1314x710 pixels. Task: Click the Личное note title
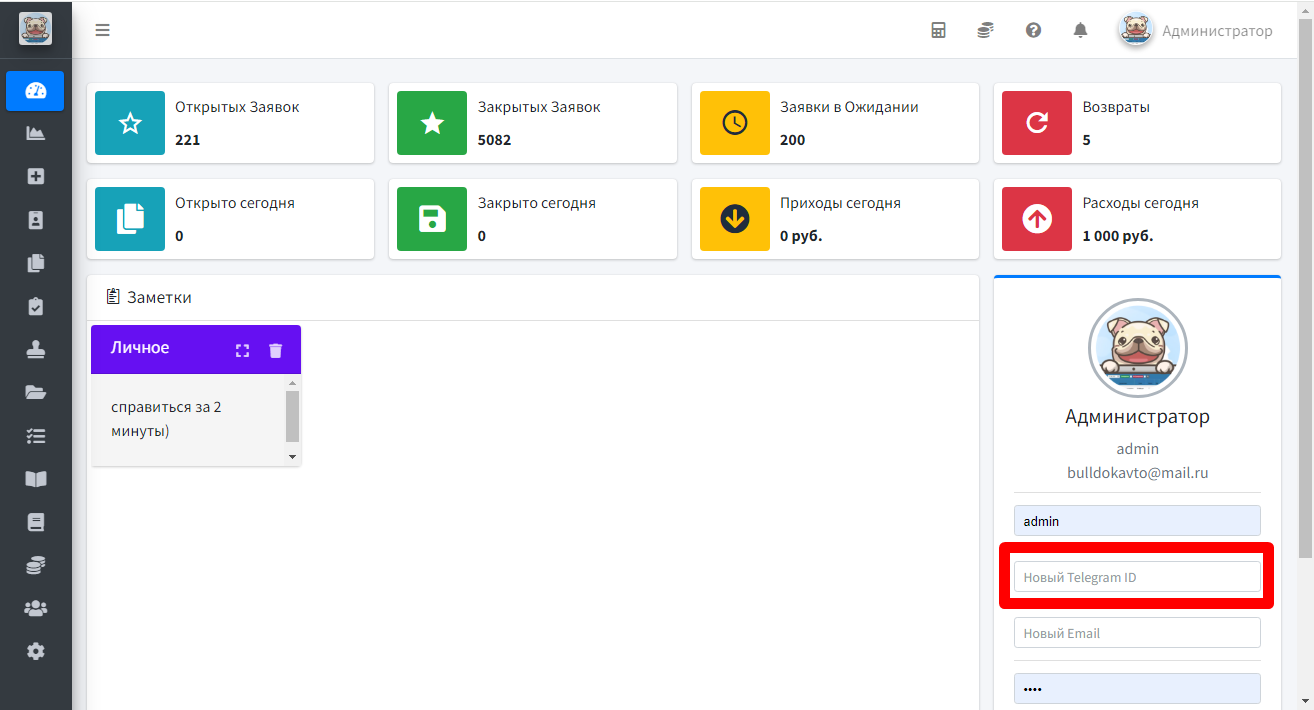140,348
